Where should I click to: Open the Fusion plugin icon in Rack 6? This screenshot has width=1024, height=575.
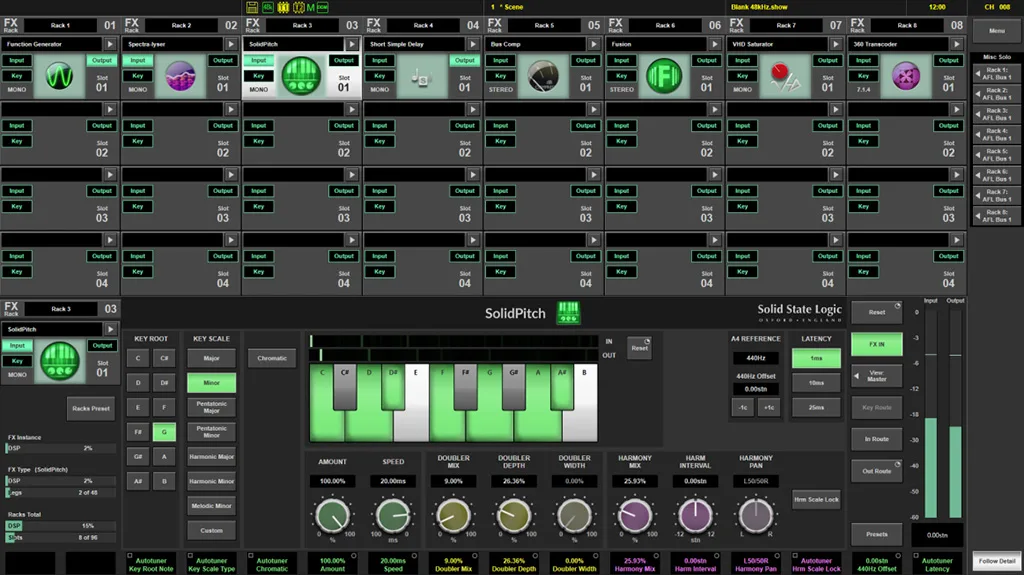coord(664,76)
